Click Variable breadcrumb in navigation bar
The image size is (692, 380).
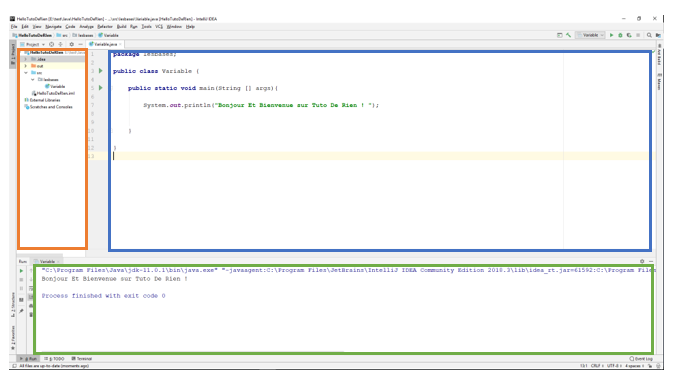(109, 35)
